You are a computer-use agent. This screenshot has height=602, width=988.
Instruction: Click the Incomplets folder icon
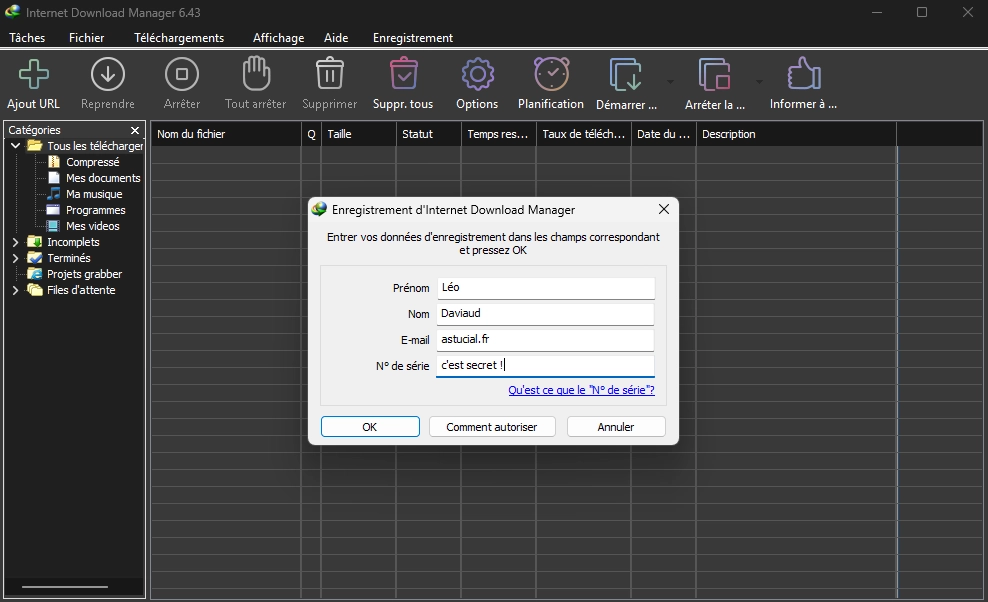34,242
